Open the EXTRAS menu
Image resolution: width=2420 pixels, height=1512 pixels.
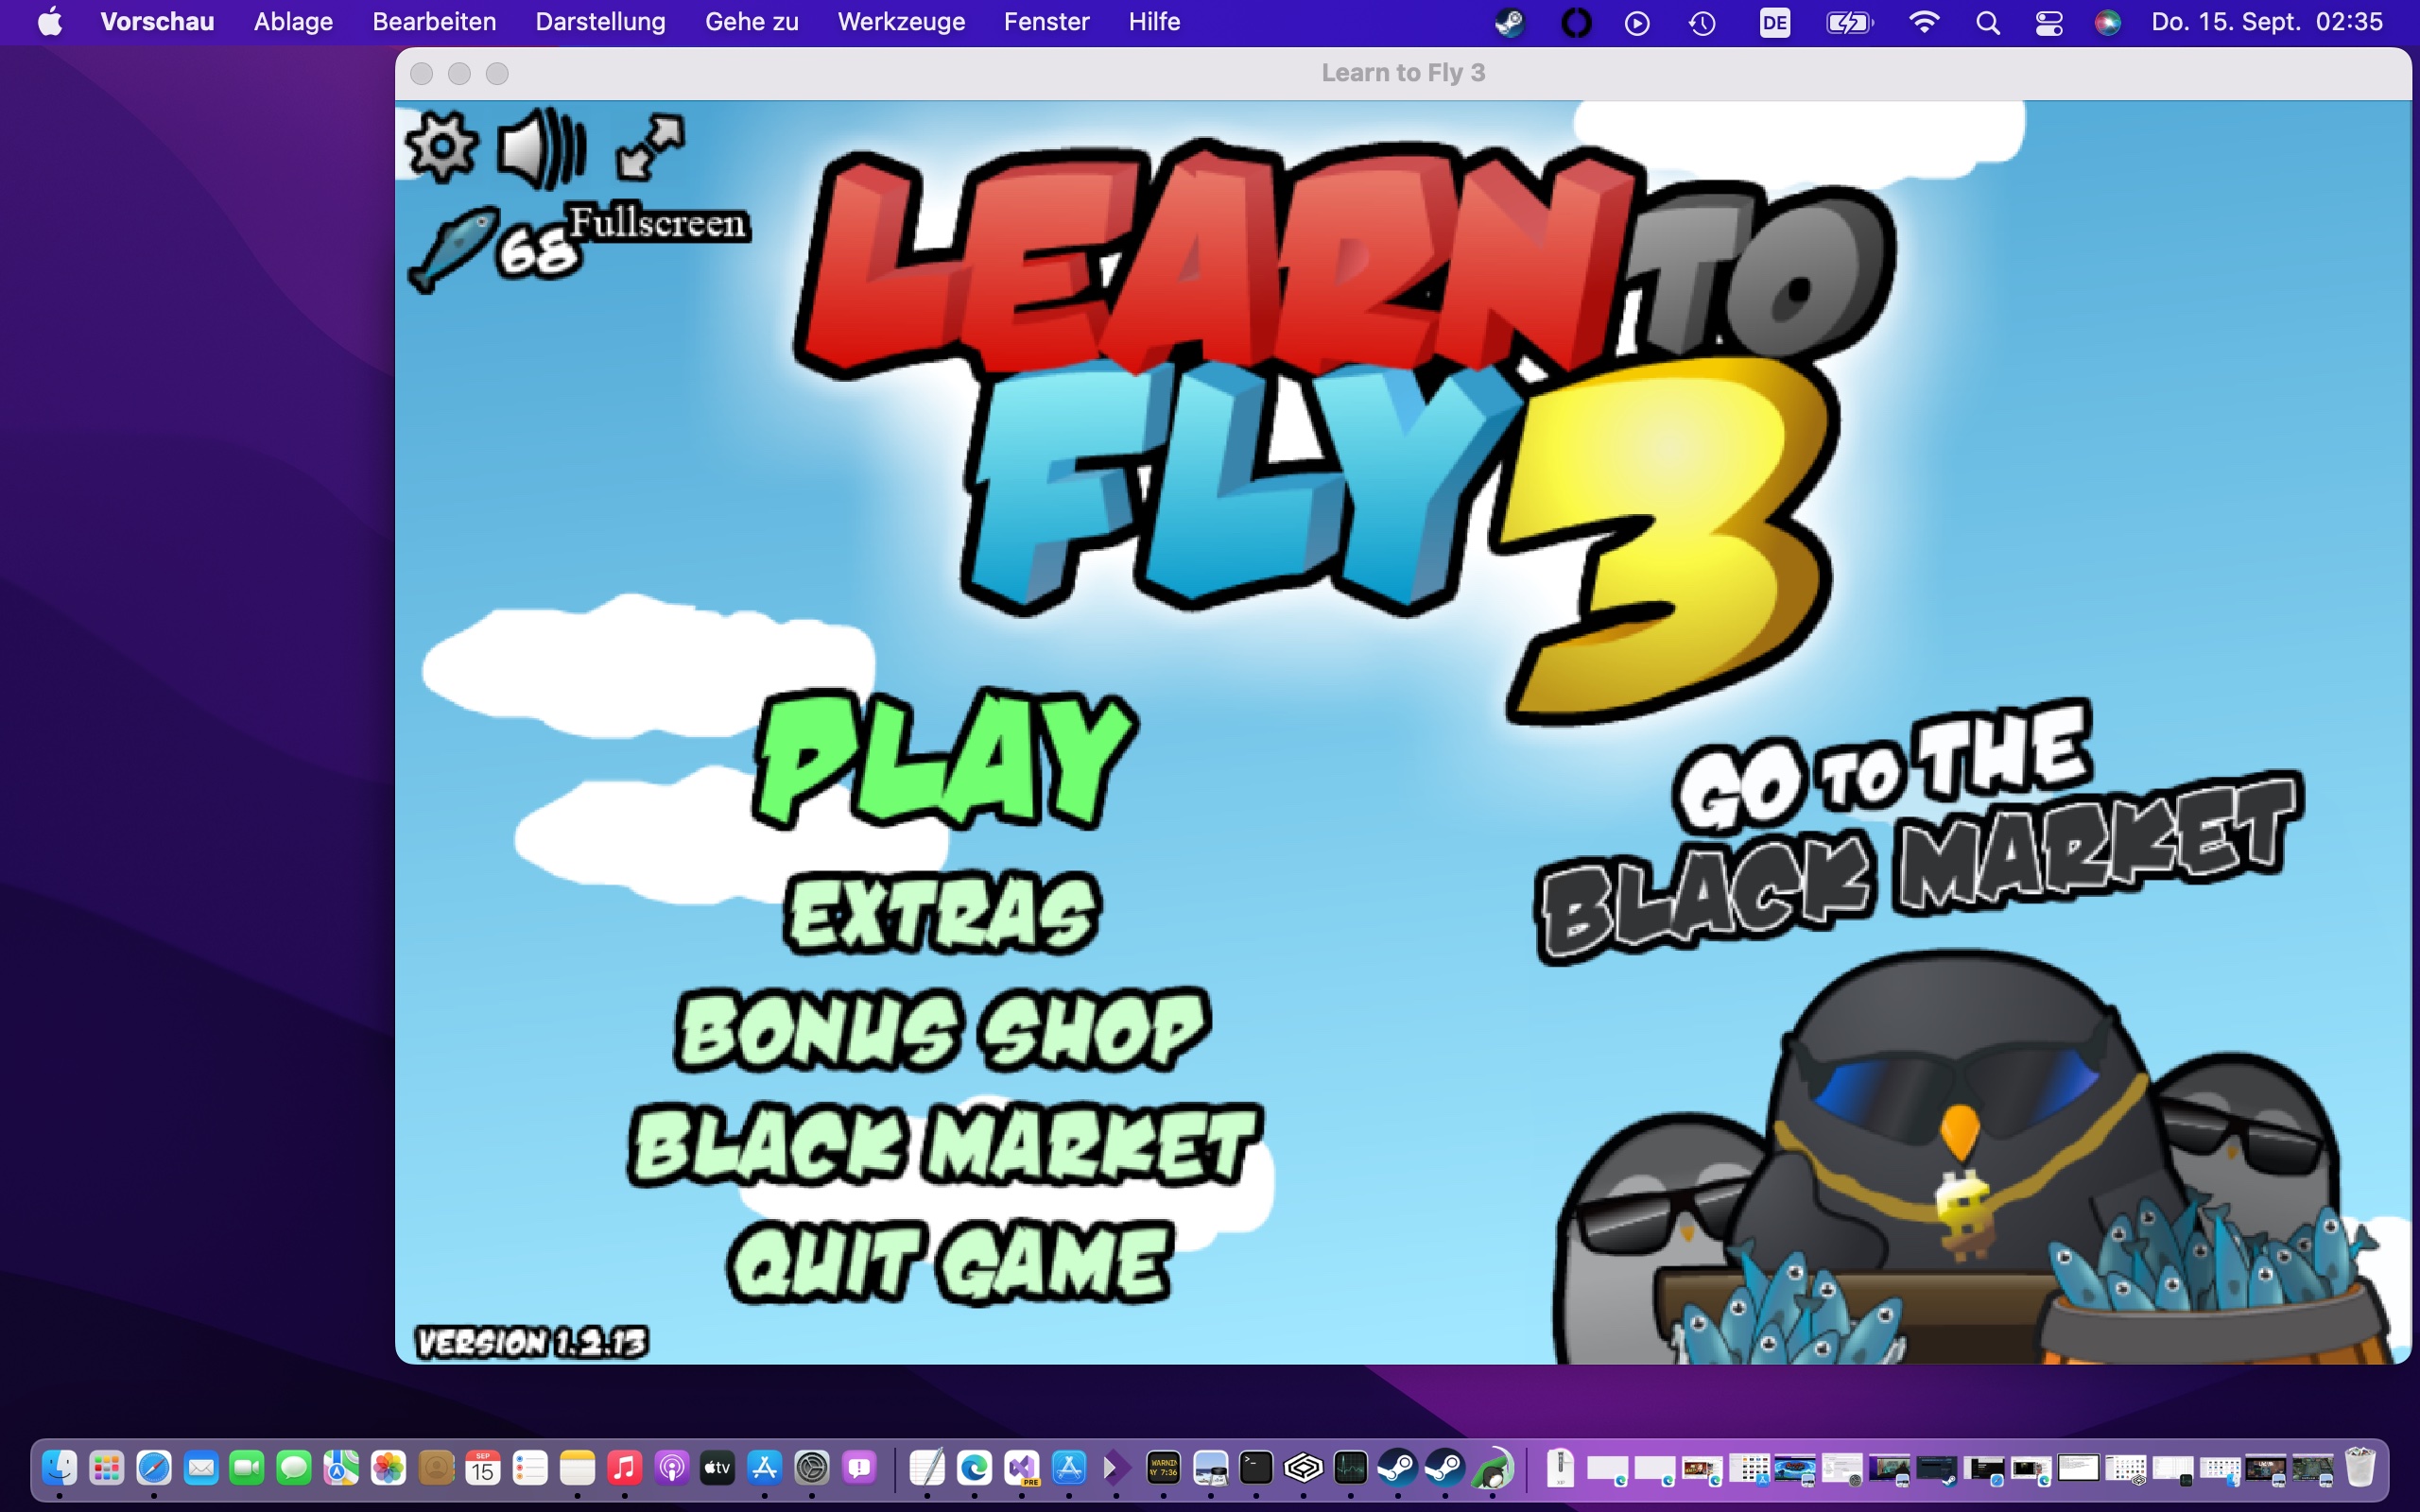pyautogui.click(x=942, y=913)
